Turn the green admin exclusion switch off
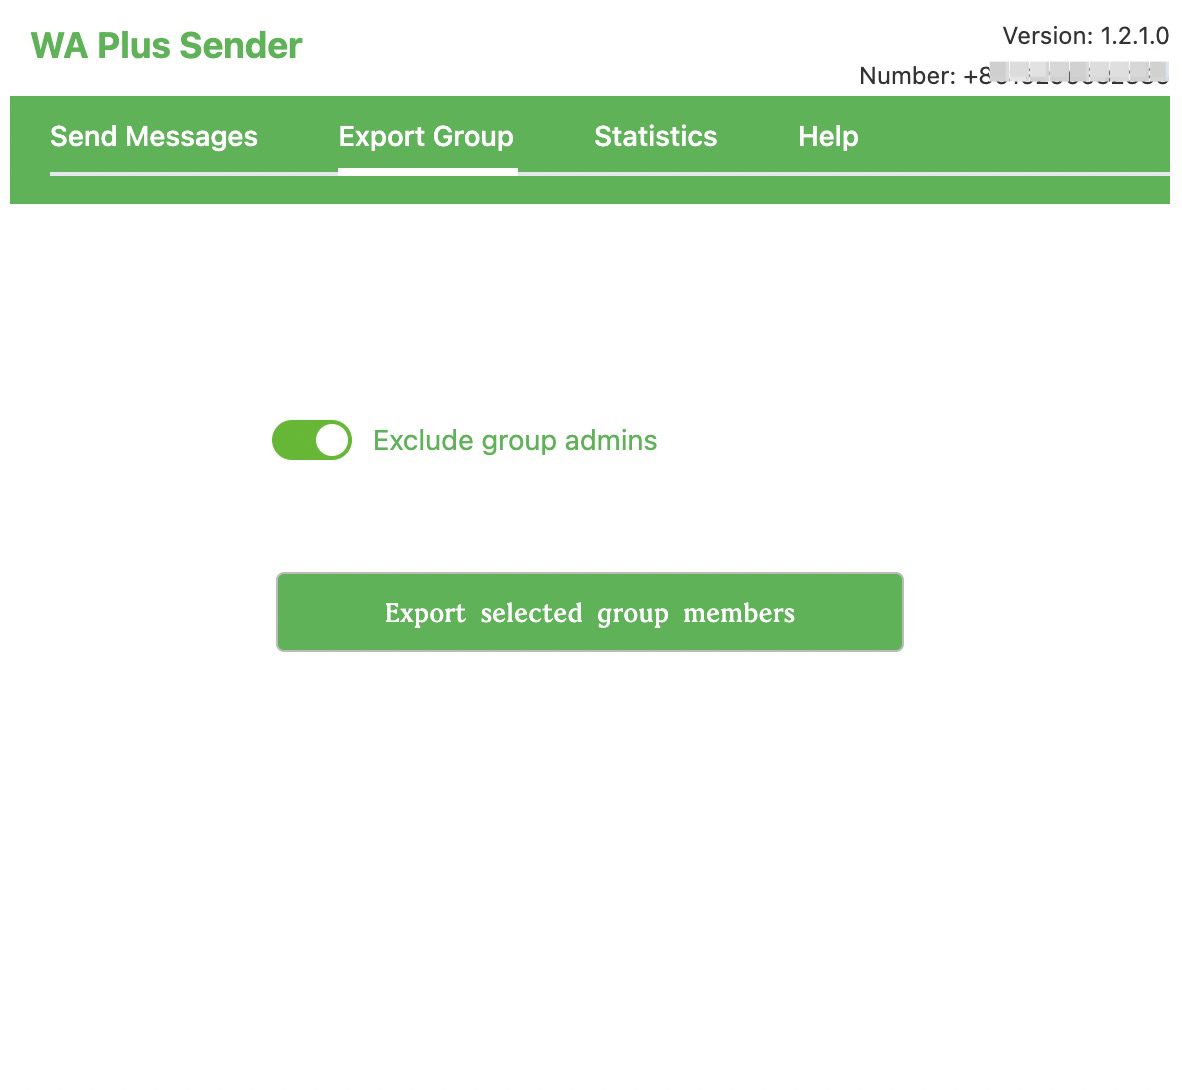1182x1090 pixels. click(311, 440)
